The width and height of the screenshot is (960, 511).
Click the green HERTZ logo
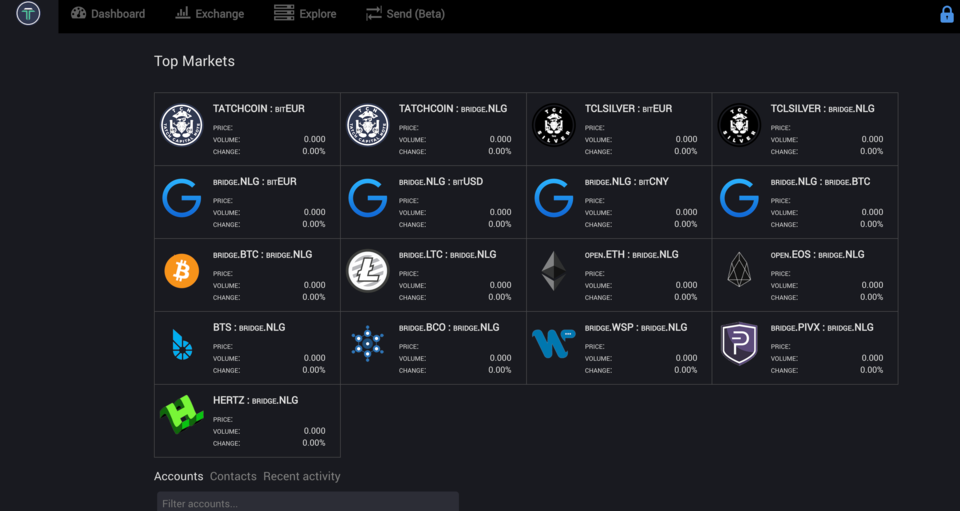[182, 415]
